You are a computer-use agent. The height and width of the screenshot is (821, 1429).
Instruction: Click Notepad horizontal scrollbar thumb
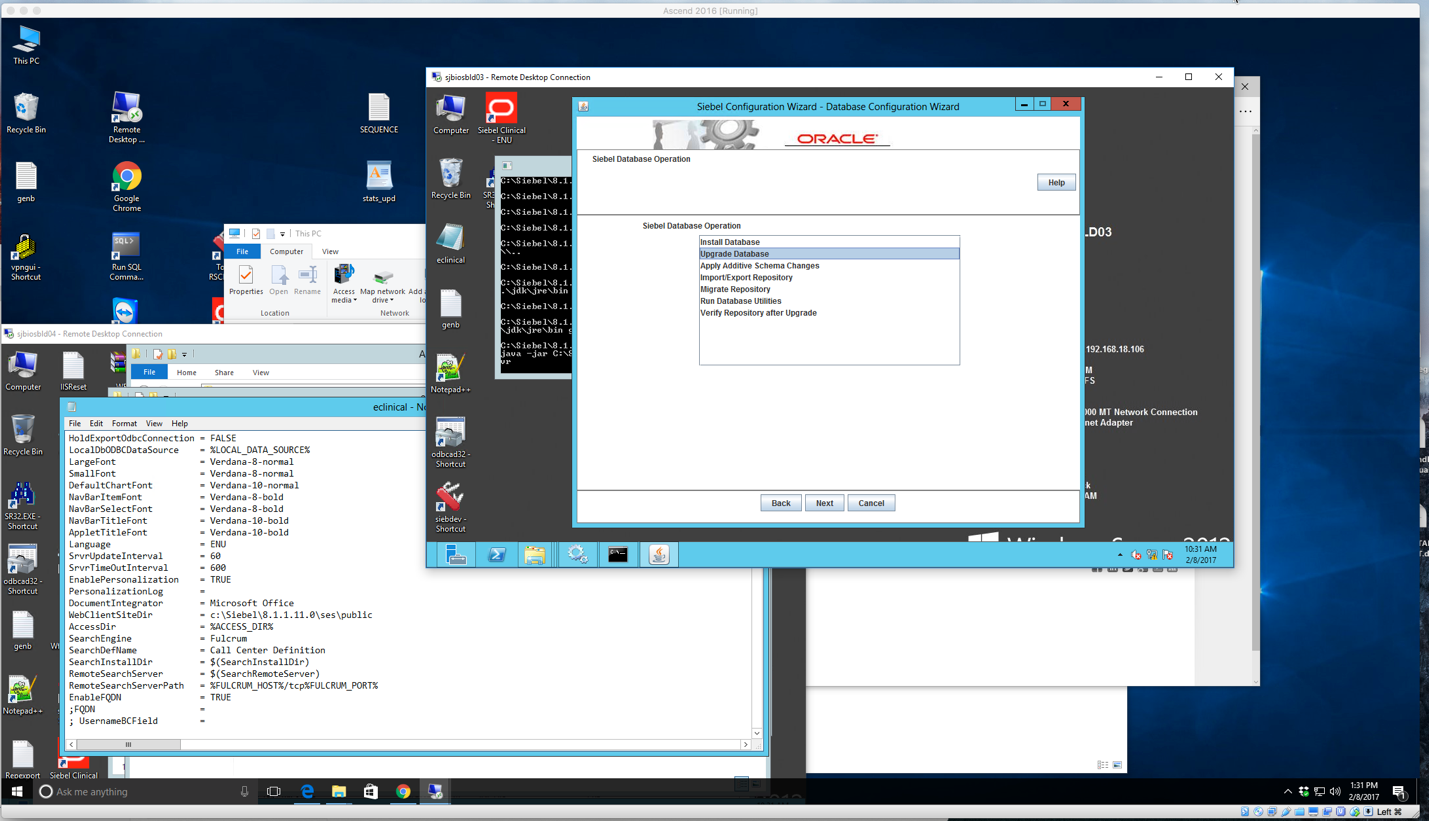(128, 744)
